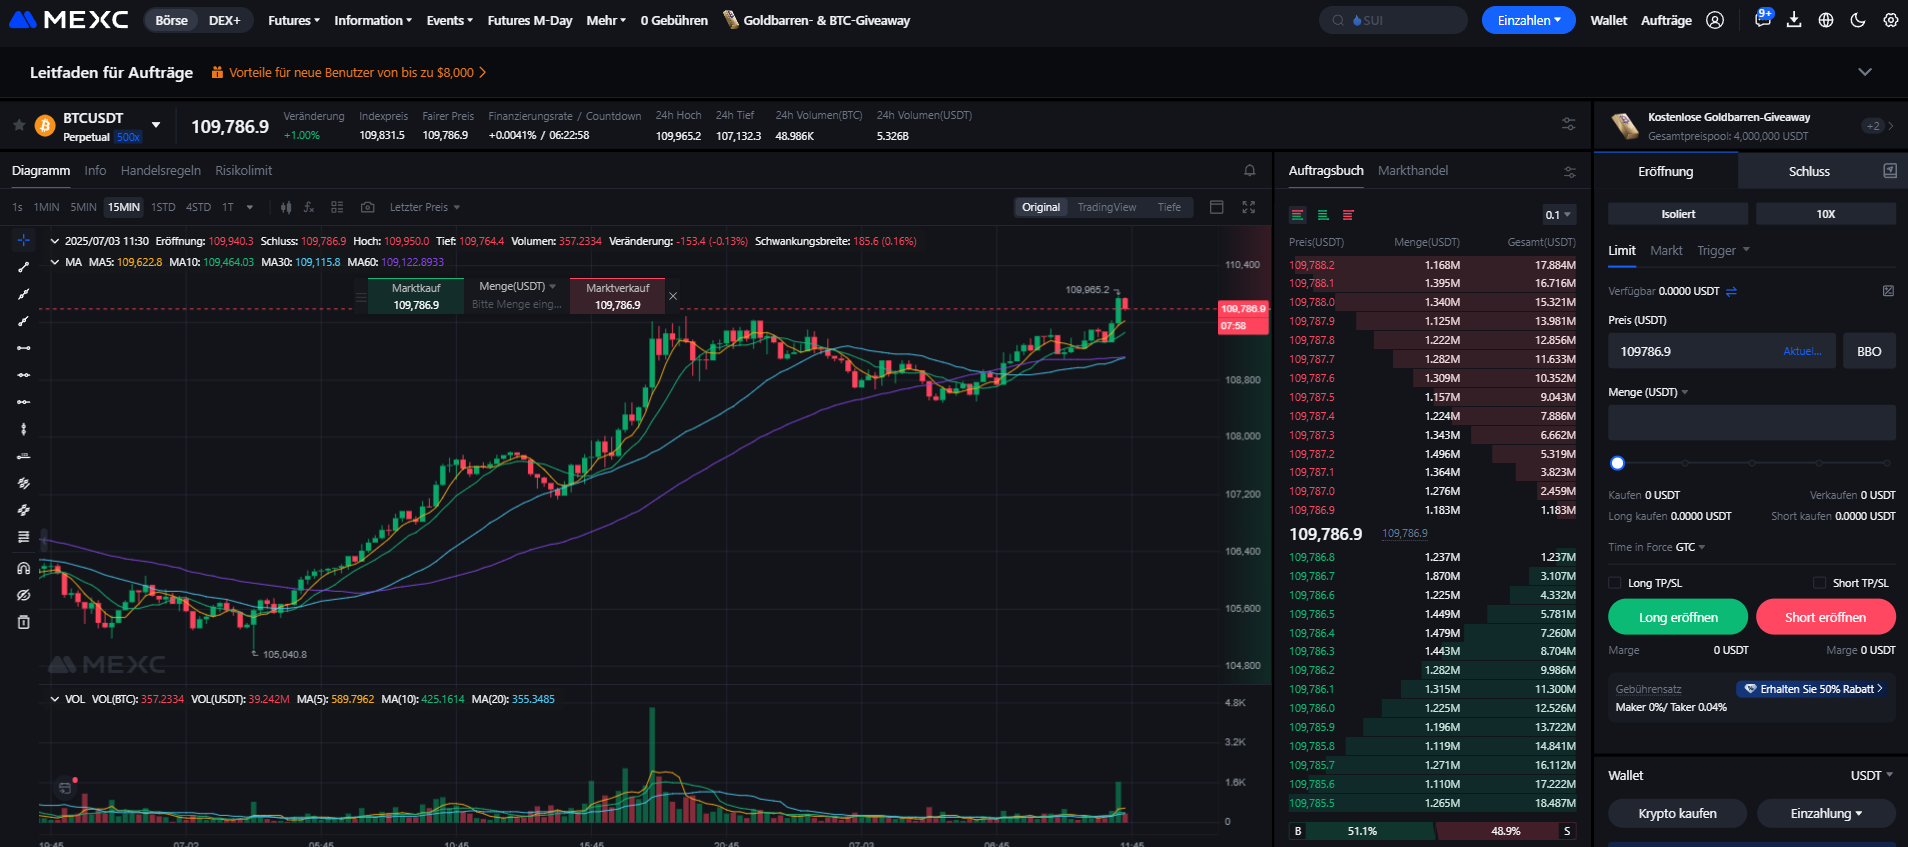
Task: Select the Markt order type tab
Action: (1666, 251)
